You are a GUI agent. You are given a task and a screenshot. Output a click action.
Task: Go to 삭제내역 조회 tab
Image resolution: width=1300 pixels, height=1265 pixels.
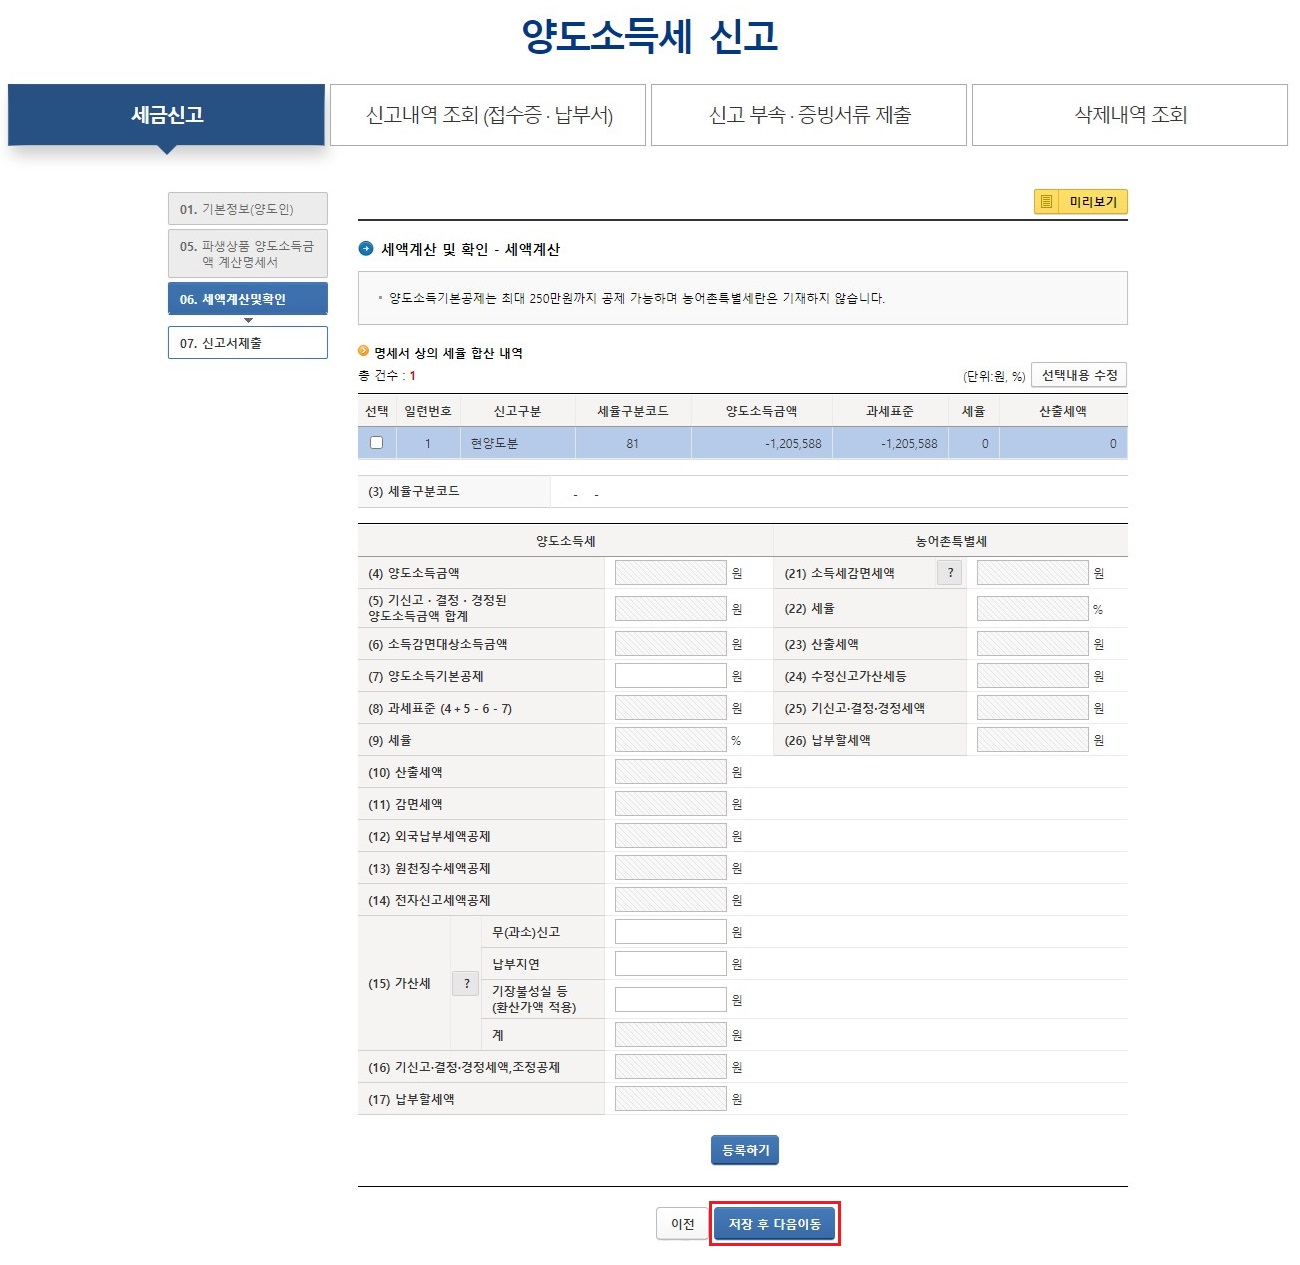click(x=1130, y=115)
